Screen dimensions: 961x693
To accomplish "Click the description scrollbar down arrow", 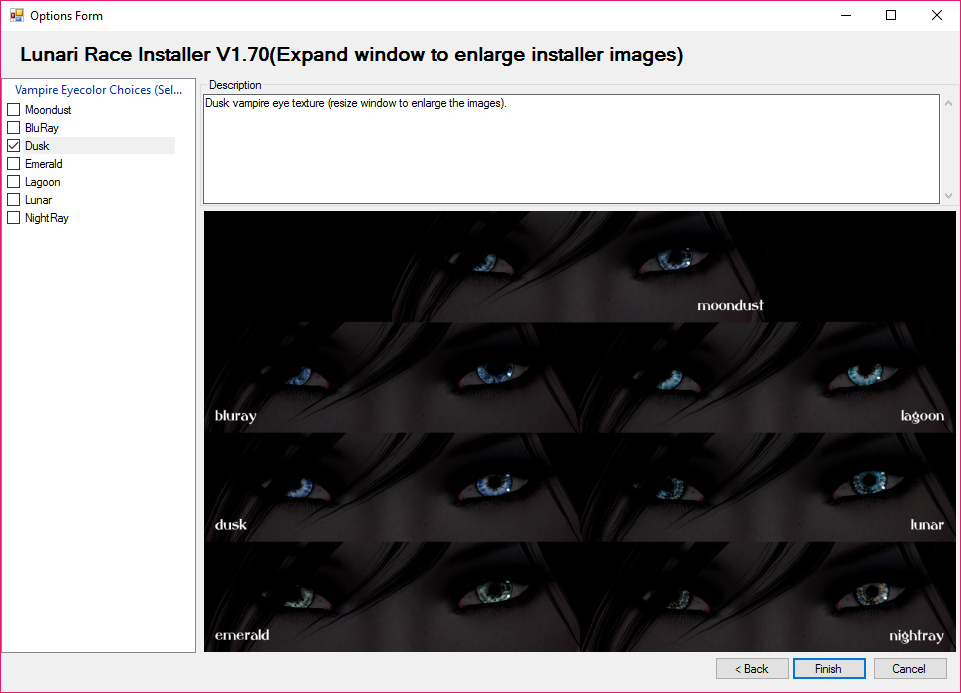I will click(948, 195).
